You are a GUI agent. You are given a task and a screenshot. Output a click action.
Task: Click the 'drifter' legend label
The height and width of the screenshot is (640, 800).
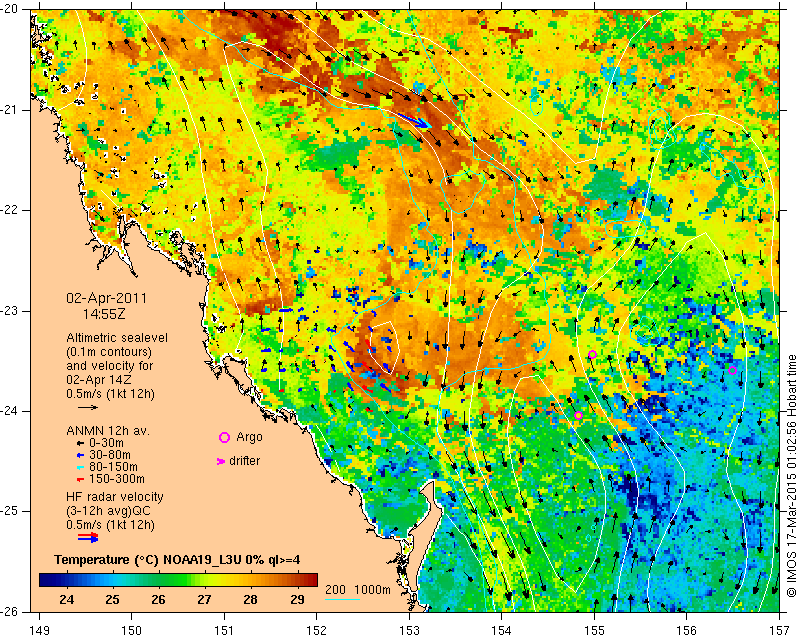(x=244, y=461)
